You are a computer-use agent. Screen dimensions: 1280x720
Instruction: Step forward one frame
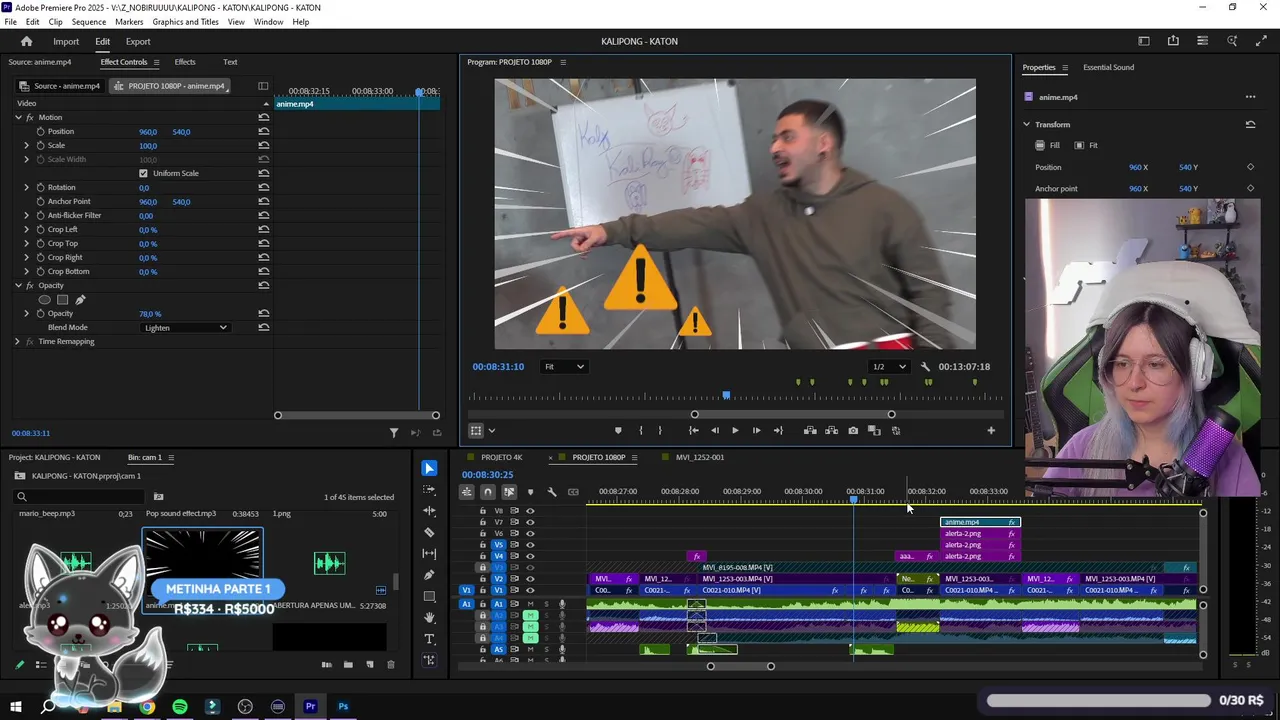point(756,430)
